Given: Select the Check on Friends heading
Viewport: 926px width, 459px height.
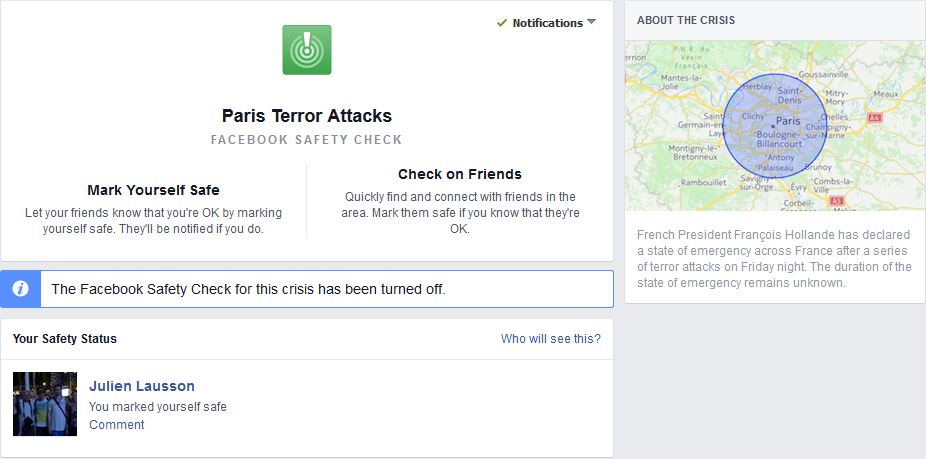Looking at the screenshot, I should [459, 174].
